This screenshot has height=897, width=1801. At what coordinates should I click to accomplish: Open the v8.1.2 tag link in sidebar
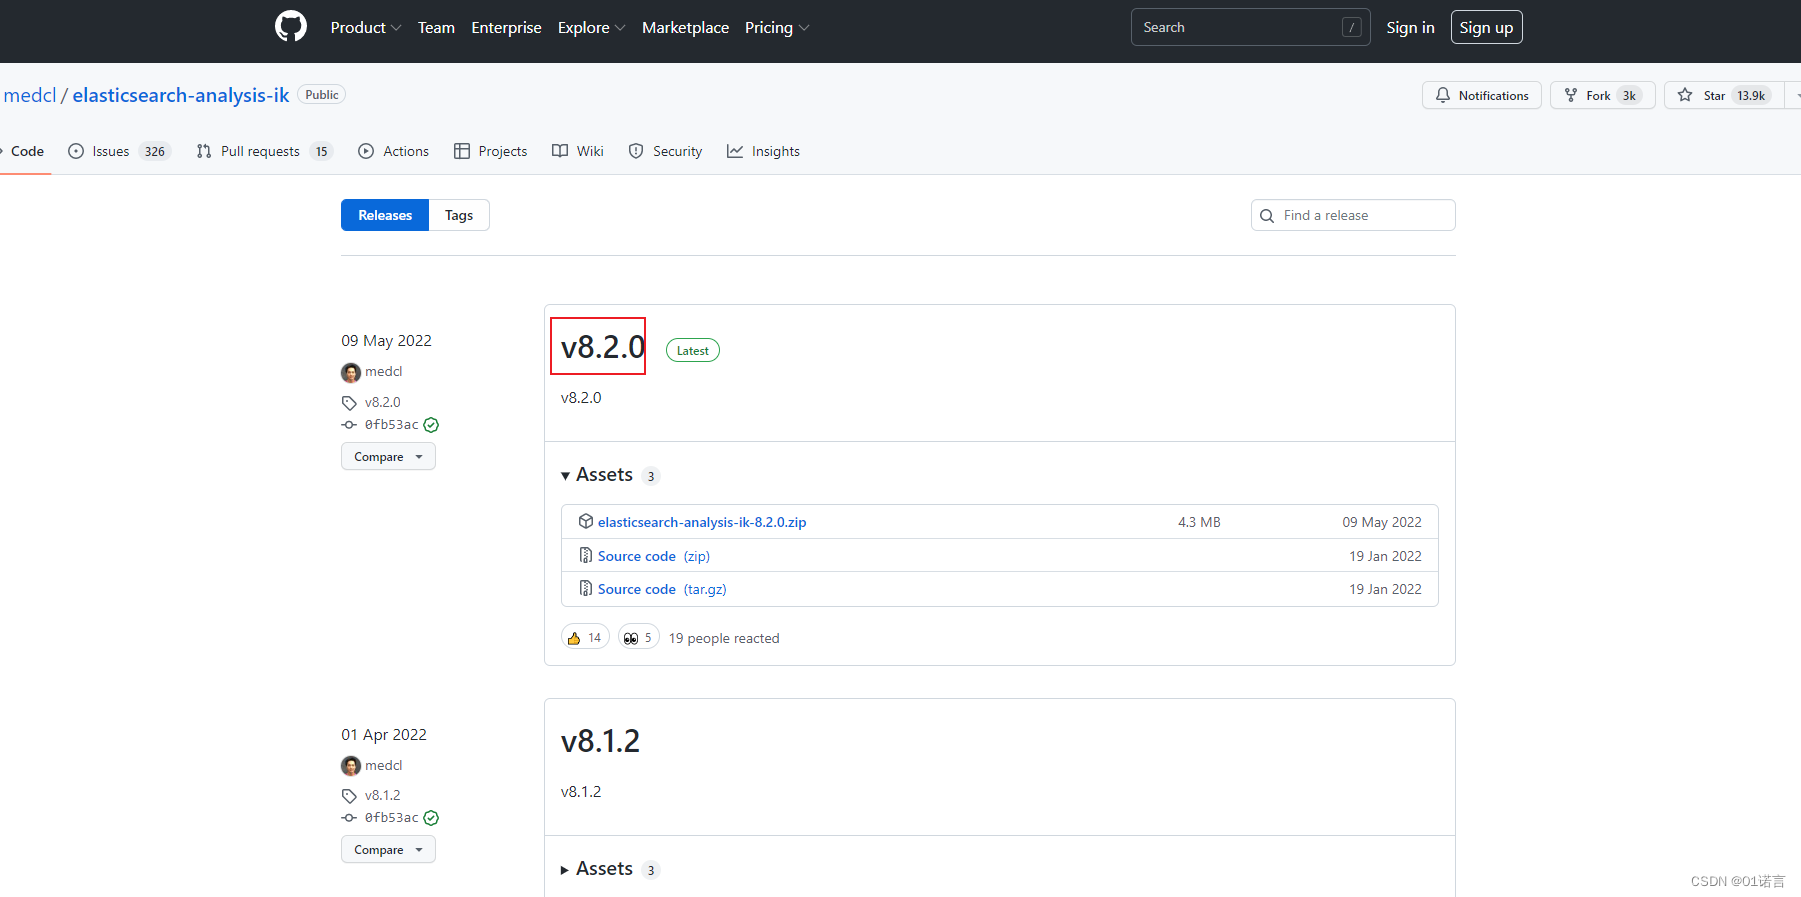[x=382, y=795]
